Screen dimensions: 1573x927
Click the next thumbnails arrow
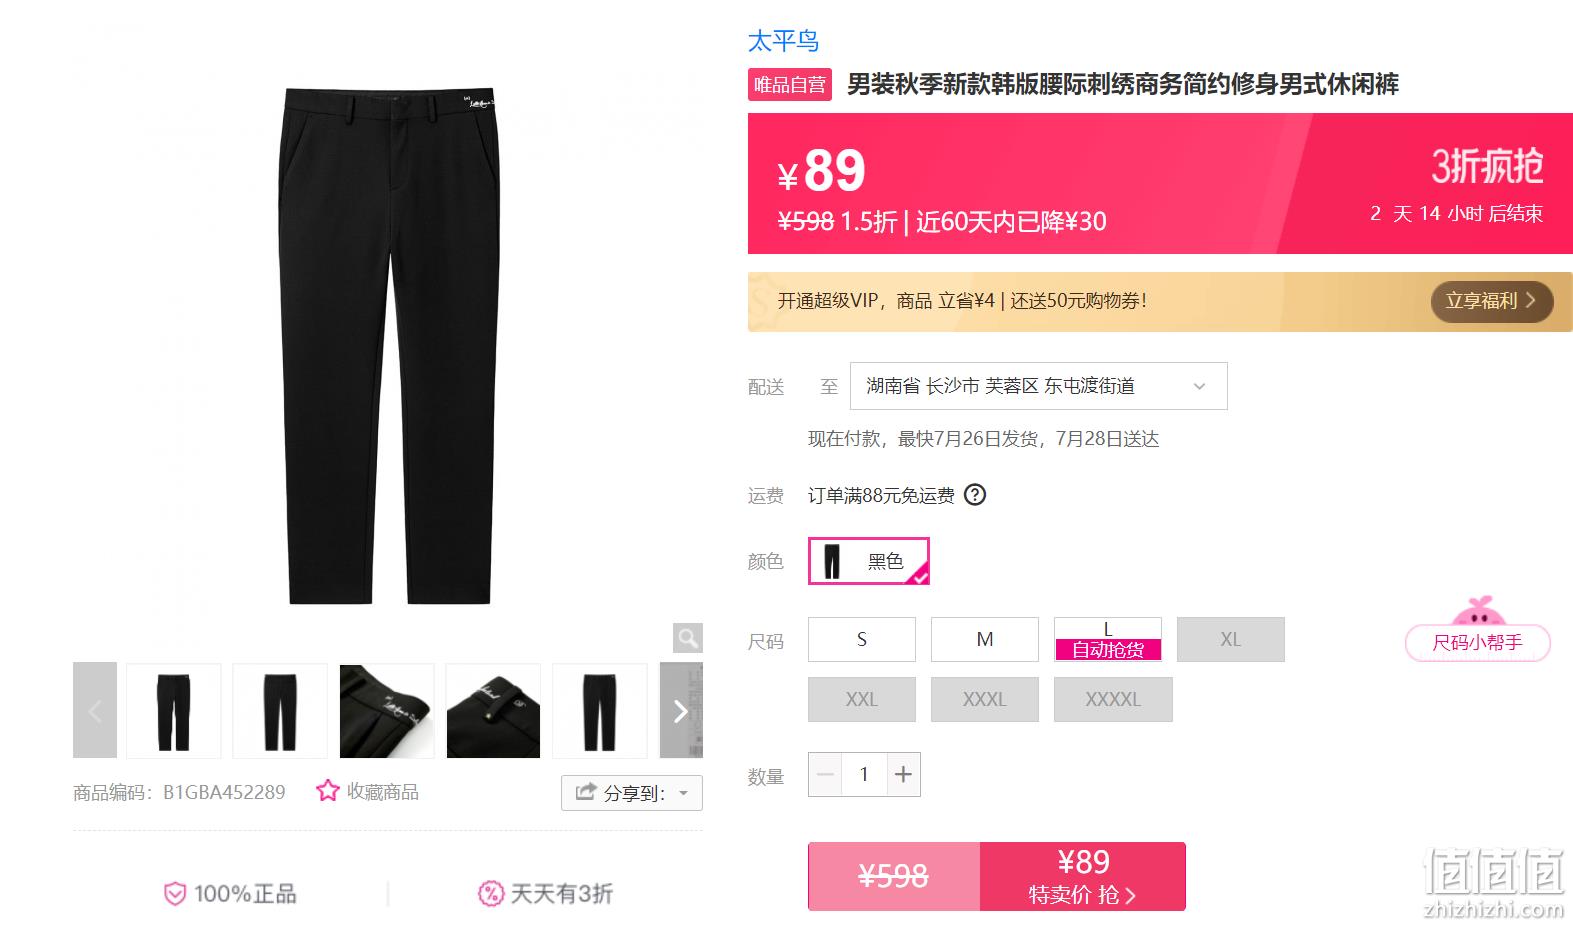(x=681, y=710)
